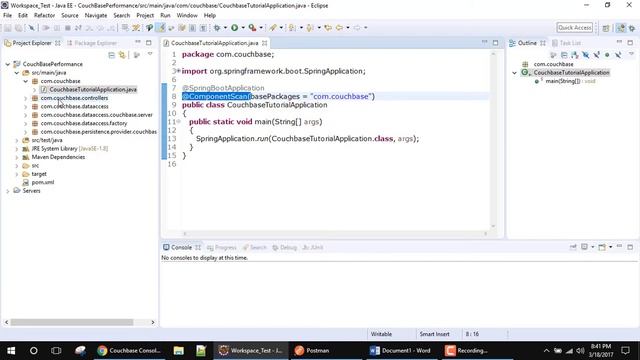Click the Run External Tools icon
640x360 pixels.
pos(252,28)
